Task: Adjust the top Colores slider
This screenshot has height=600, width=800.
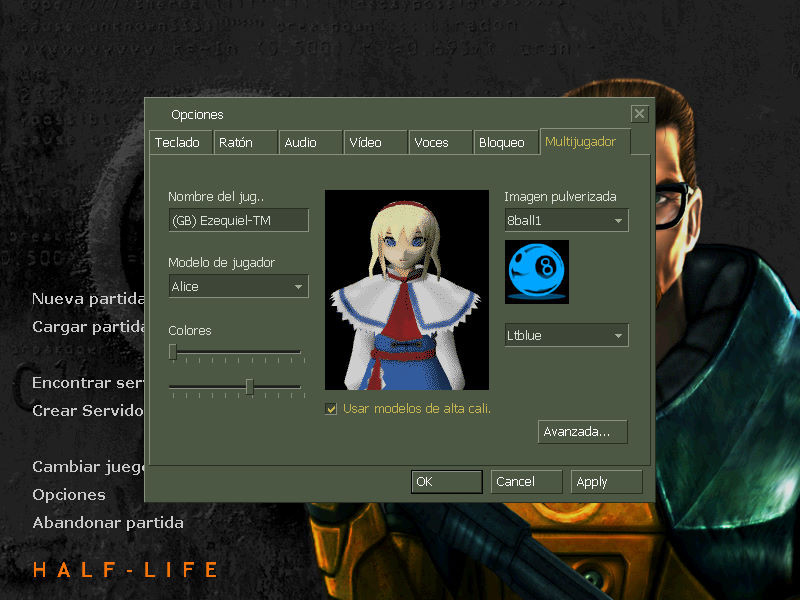Action: point(173,352)
